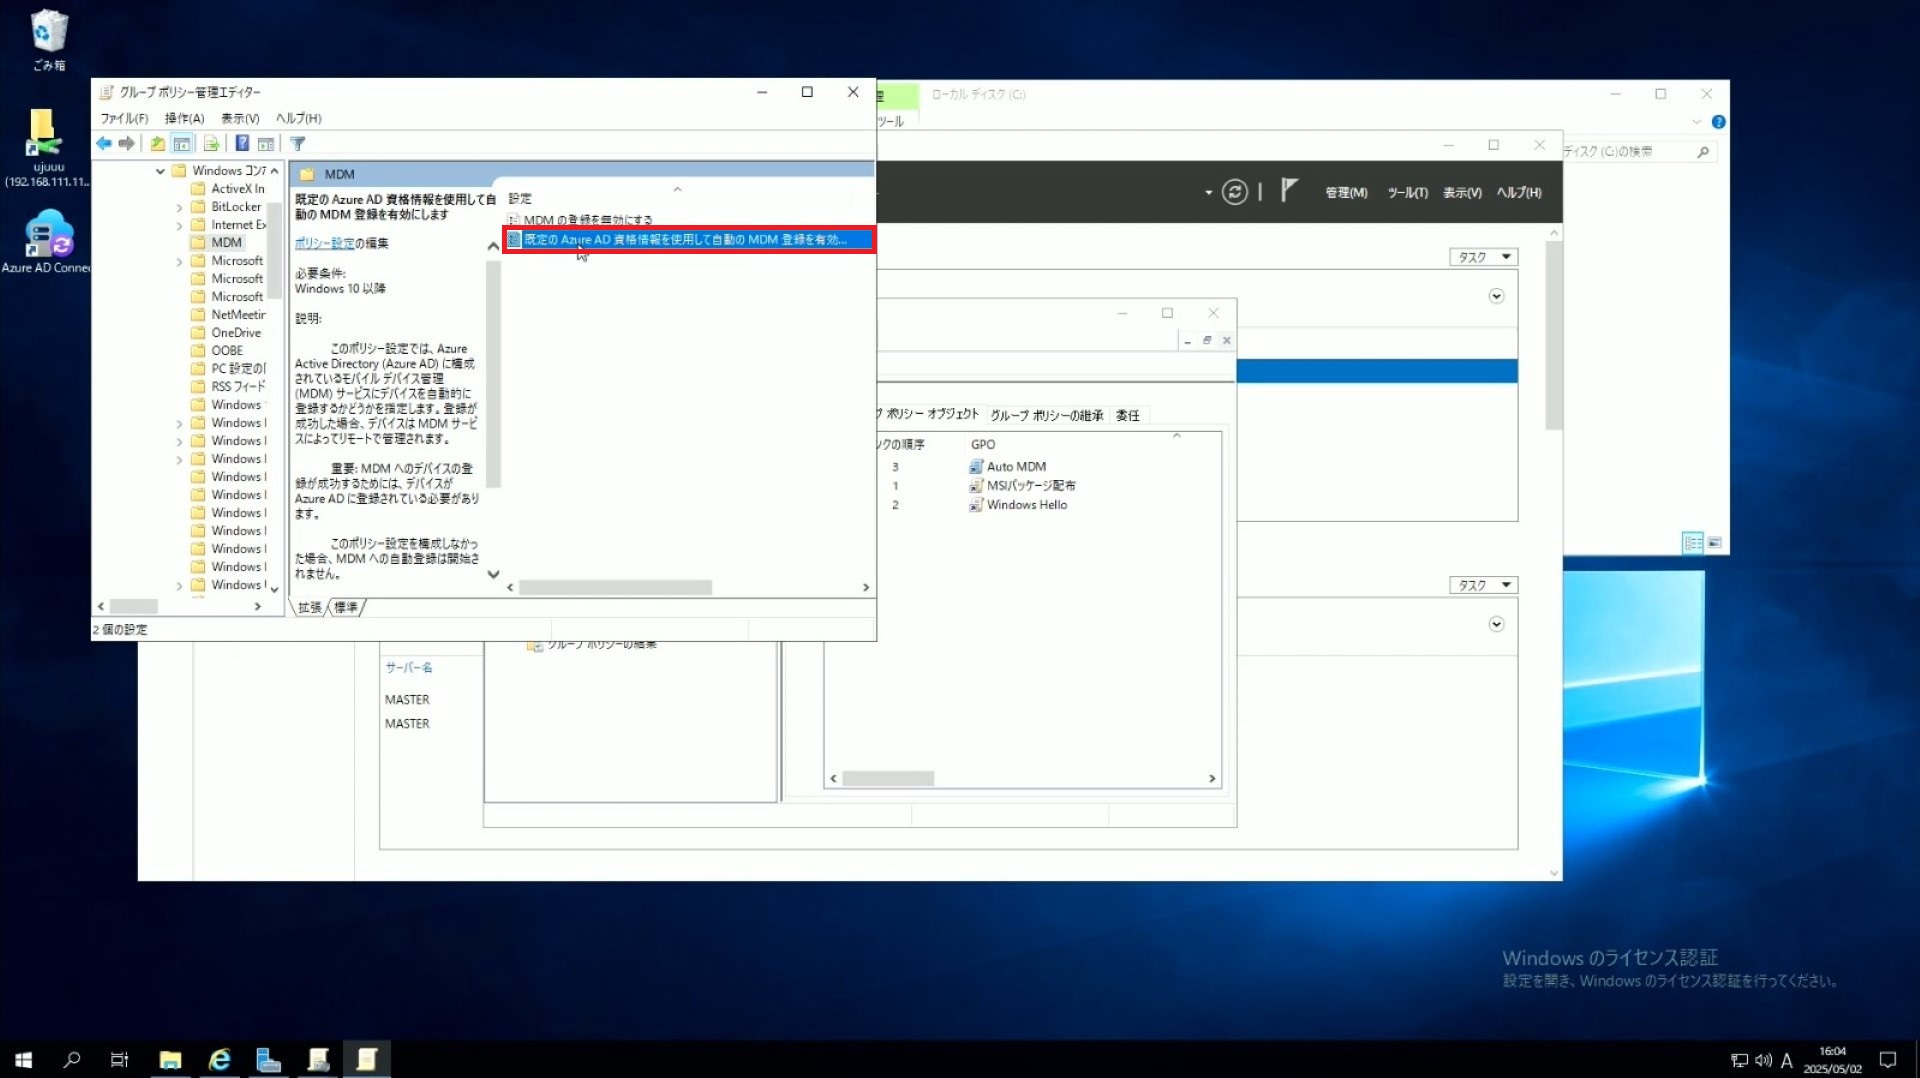Select the 既定の Azure AD 資格情報 setting row

[688, 240]
